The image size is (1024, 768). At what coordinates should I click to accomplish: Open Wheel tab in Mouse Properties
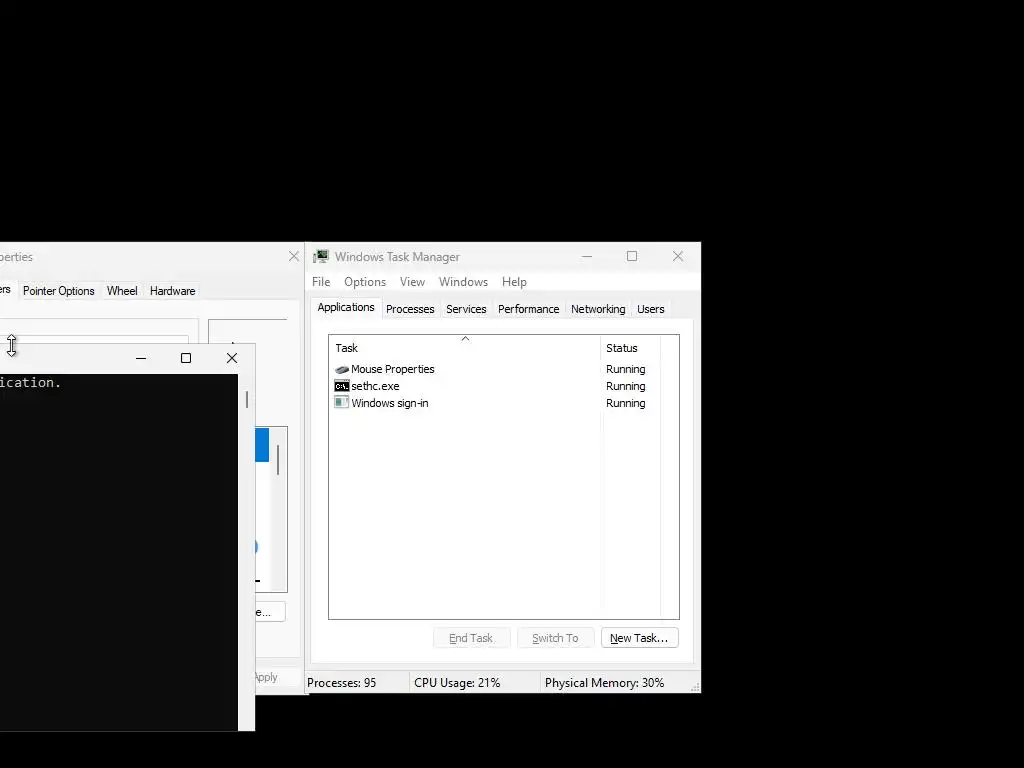(x=122, y=291)
